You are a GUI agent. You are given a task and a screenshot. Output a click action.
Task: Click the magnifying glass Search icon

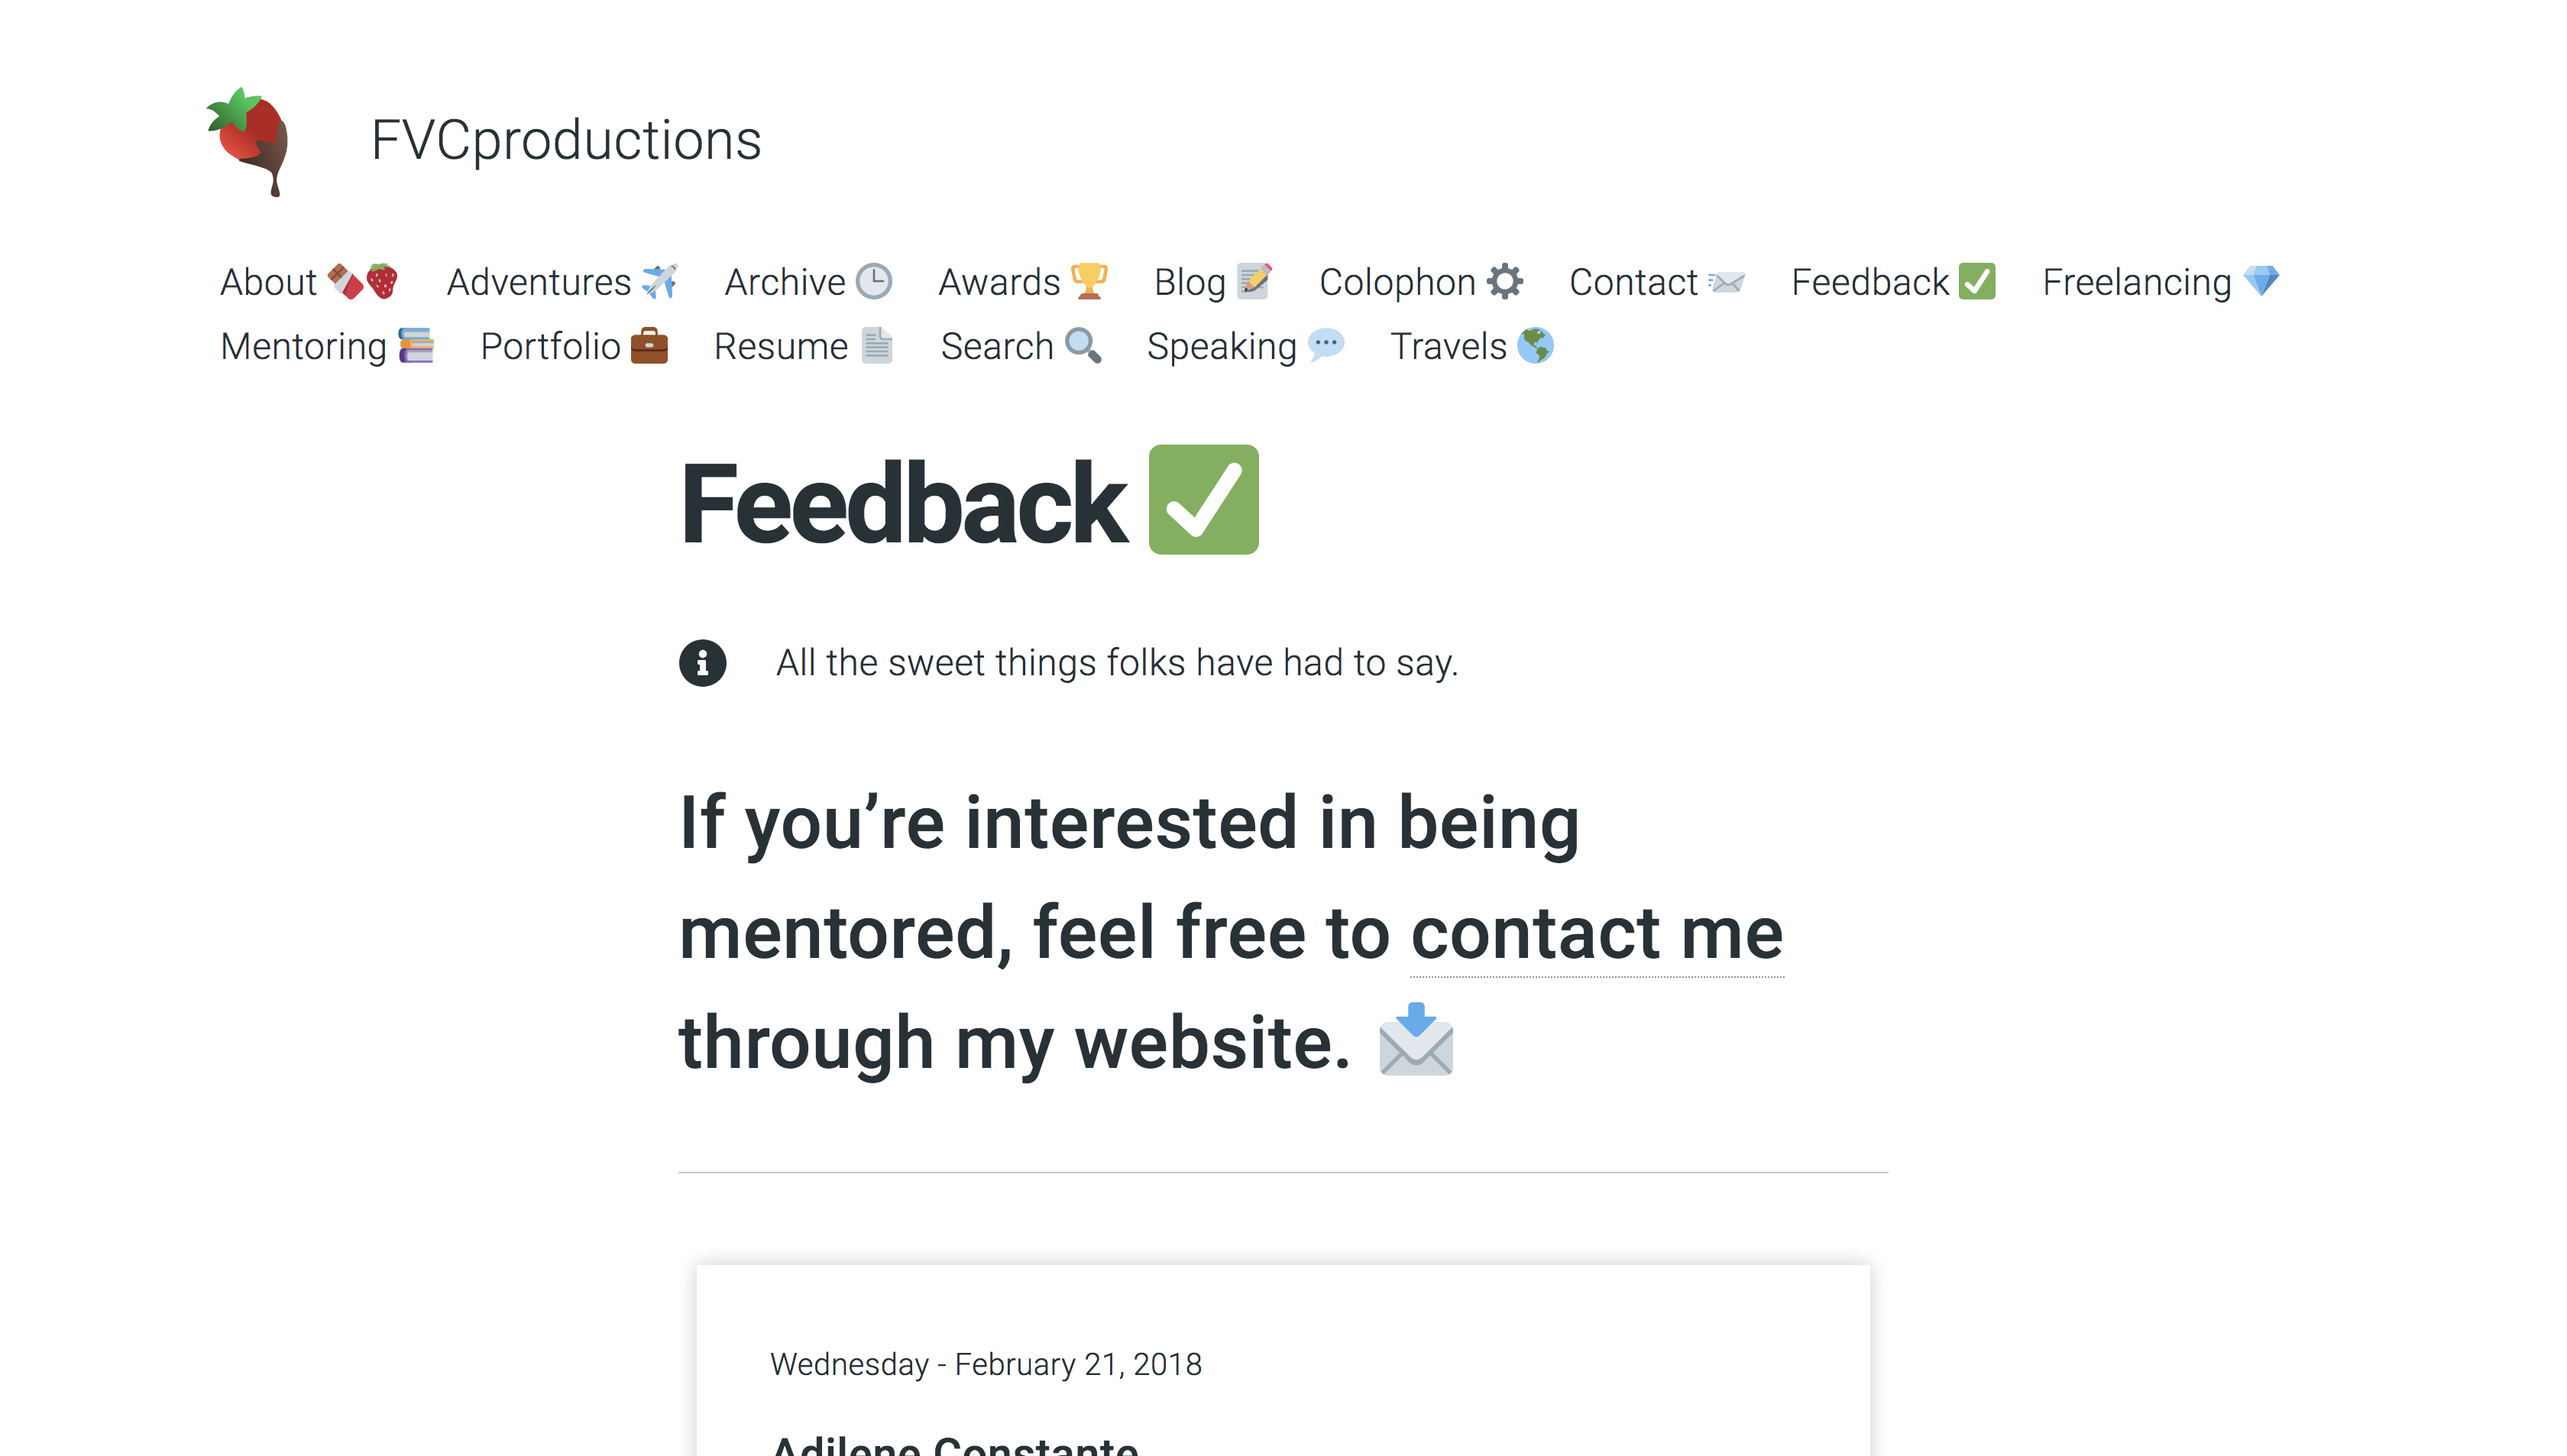point(1083,346)
